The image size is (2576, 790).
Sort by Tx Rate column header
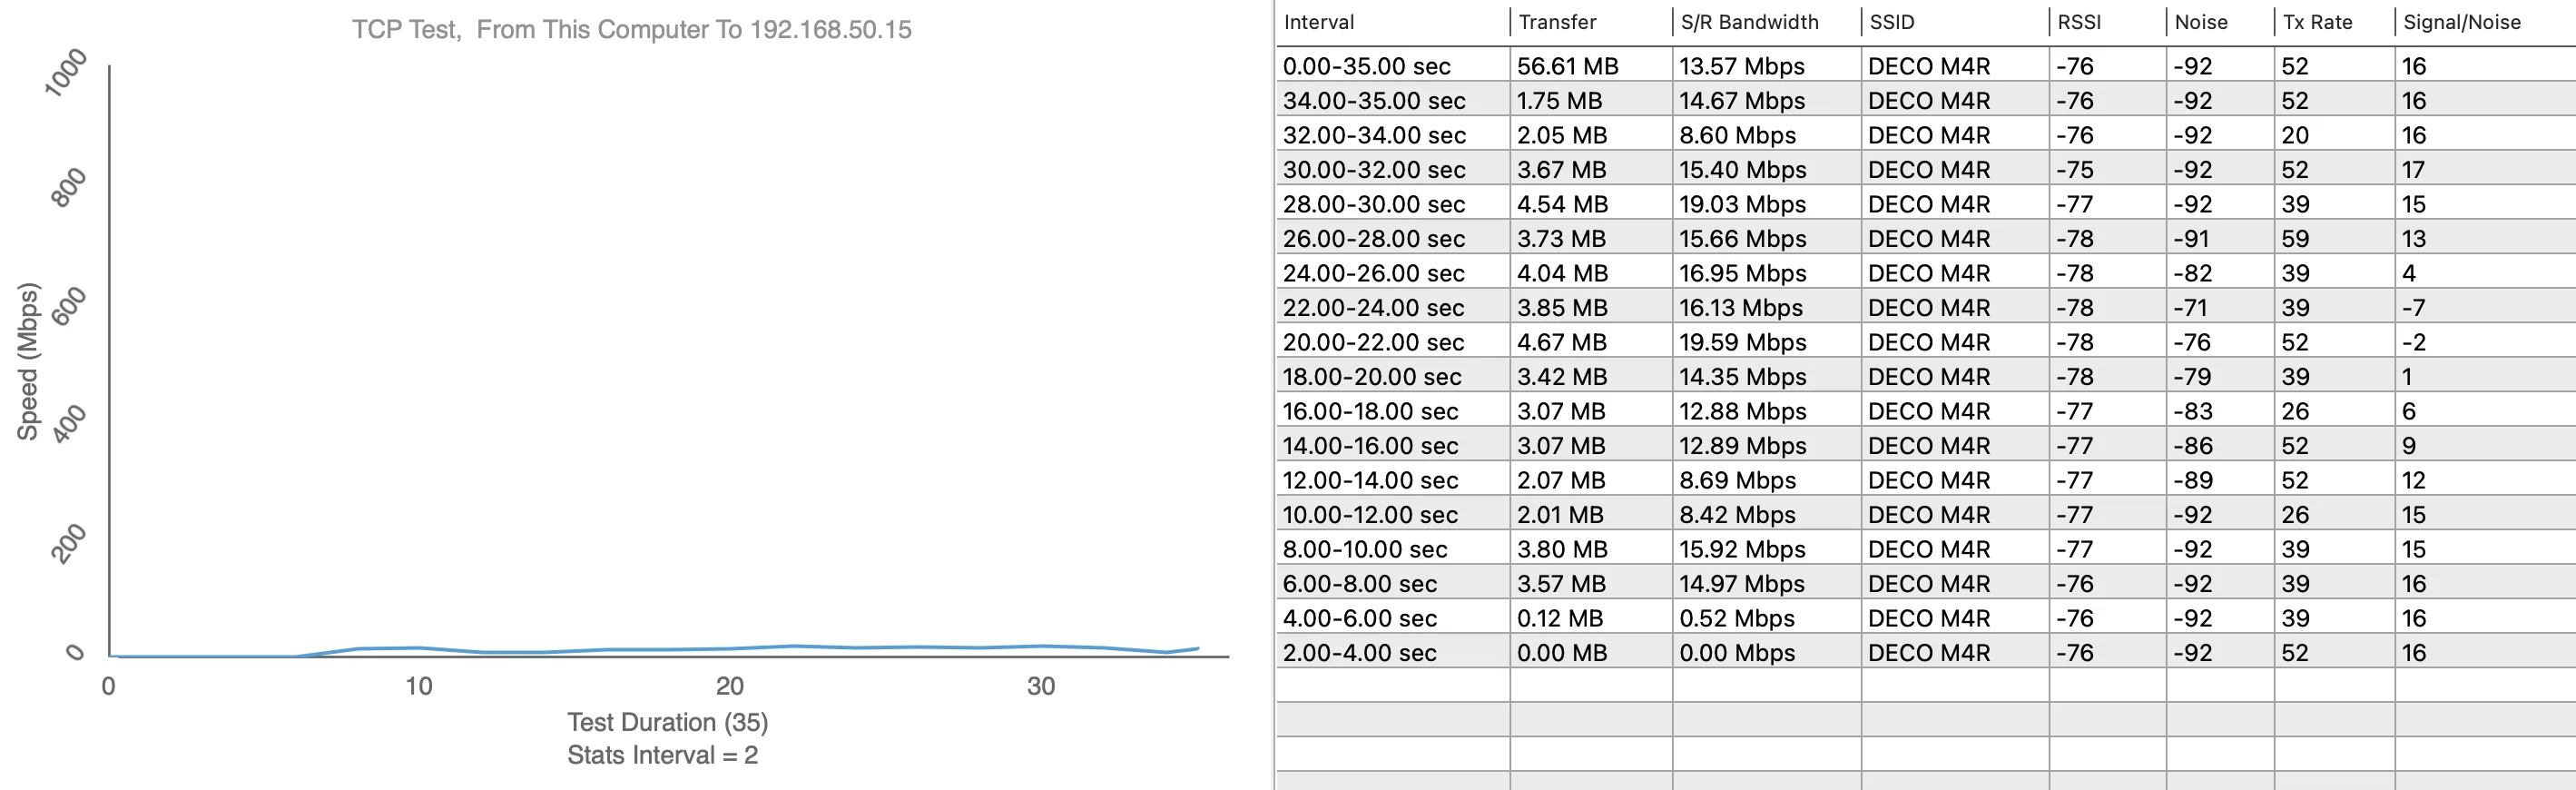point(2317,22)
